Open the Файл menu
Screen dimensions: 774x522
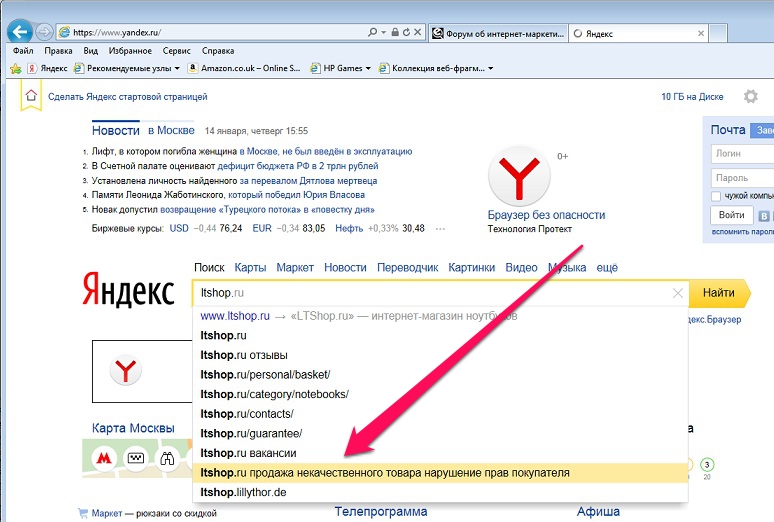(23, 51)
